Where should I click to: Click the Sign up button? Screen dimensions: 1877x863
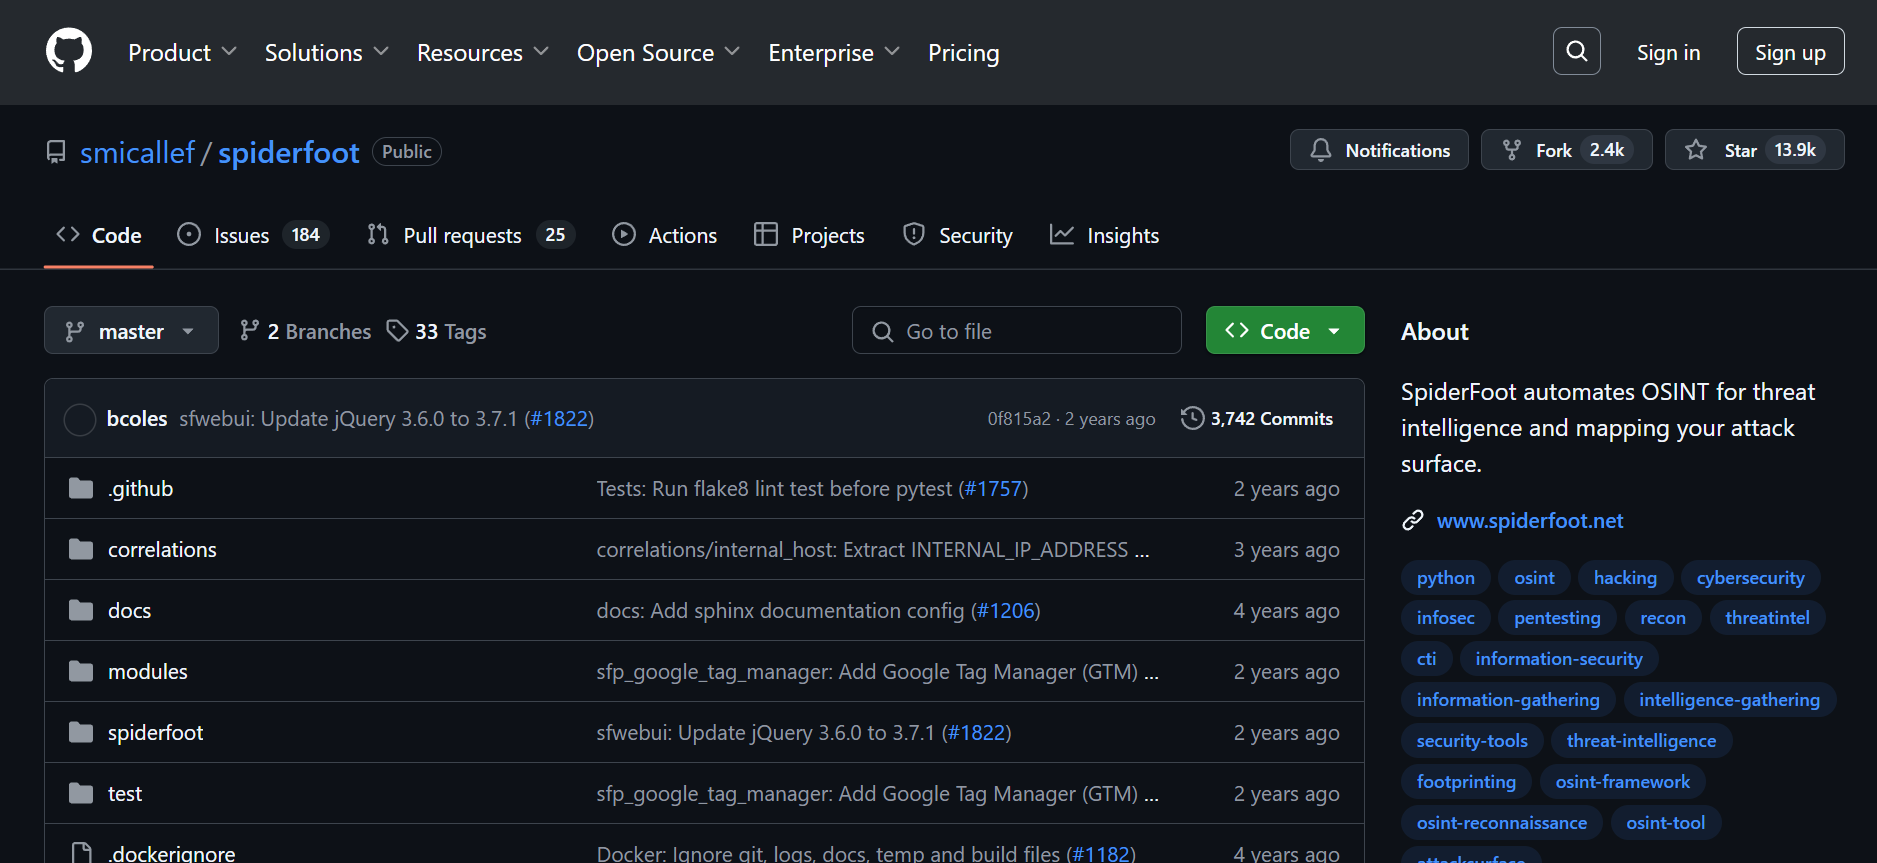(x=1790, y=51)
